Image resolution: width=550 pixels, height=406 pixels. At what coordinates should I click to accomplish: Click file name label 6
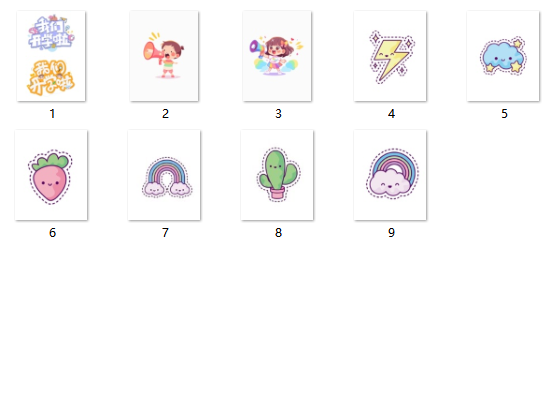coord(52,233)
